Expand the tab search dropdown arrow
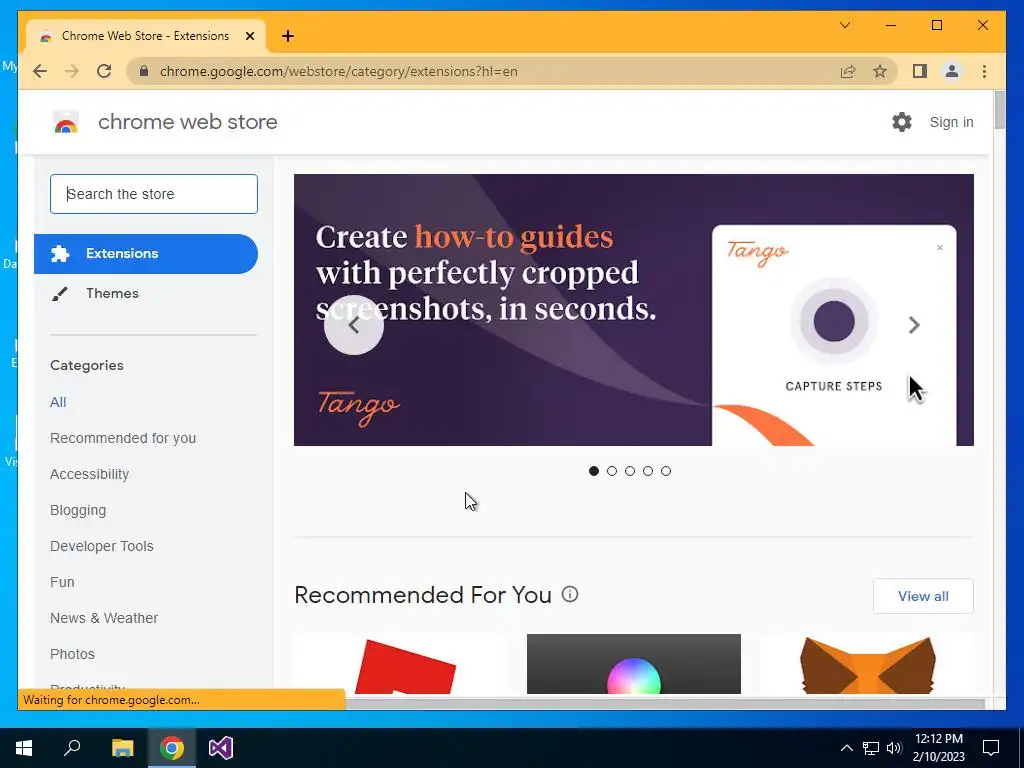 (x=844, y=25)
